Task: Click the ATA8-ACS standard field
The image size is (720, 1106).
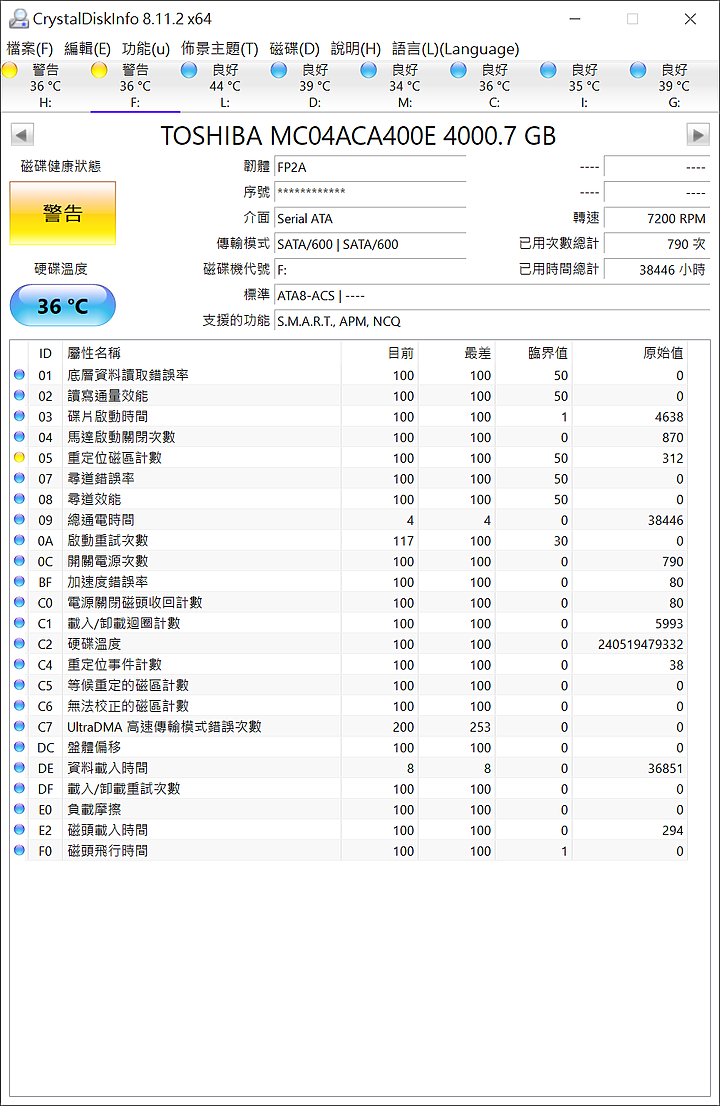Action: pyautogui.click(x=492, y=296)
